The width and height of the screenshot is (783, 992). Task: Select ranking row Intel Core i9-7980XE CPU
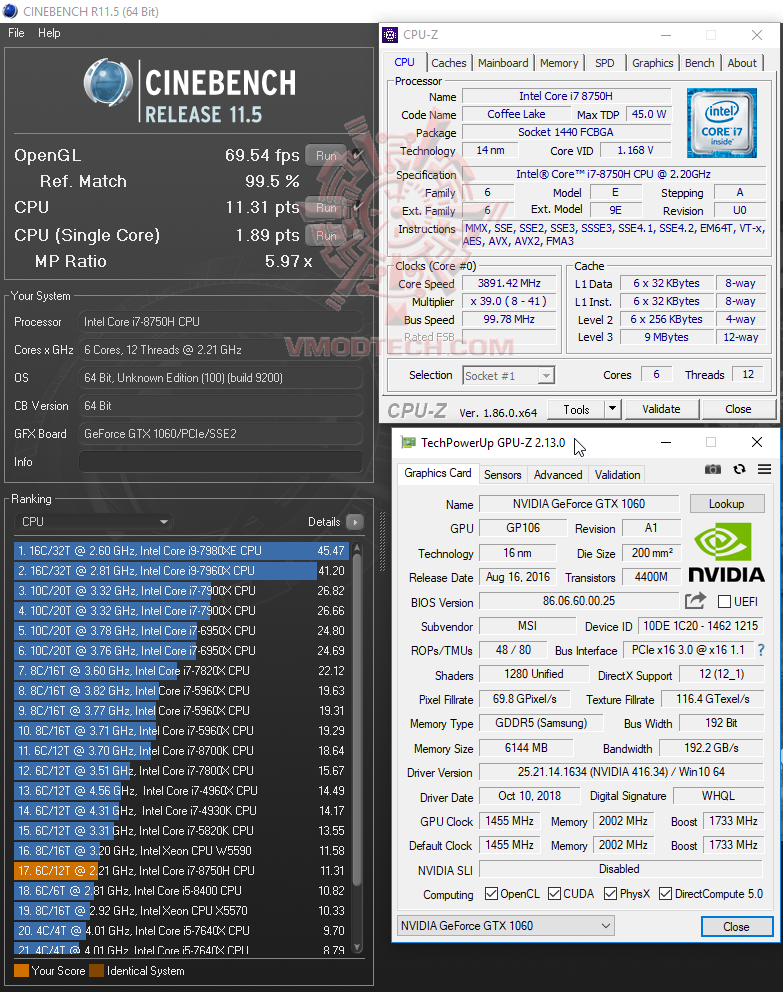(x=181, y=550)
